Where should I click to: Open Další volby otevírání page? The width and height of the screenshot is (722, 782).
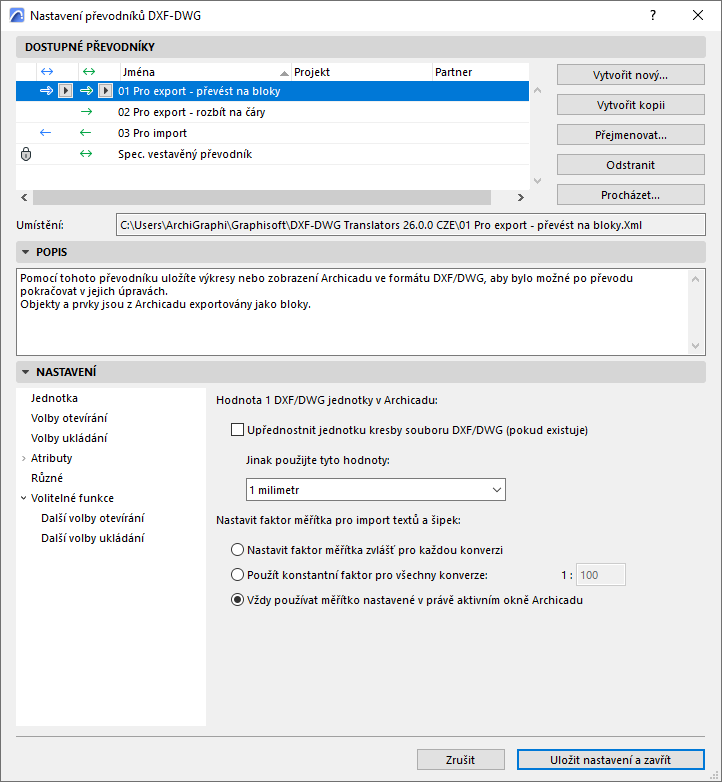[93, 518]
